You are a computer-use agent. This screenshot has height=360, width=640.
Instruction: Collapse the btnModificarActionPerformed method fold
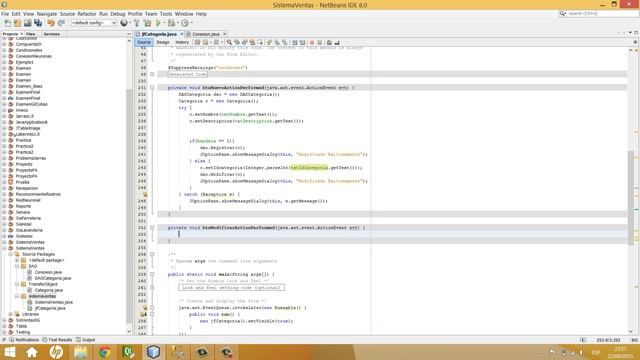pyautogui.click(x=152, y=228)
